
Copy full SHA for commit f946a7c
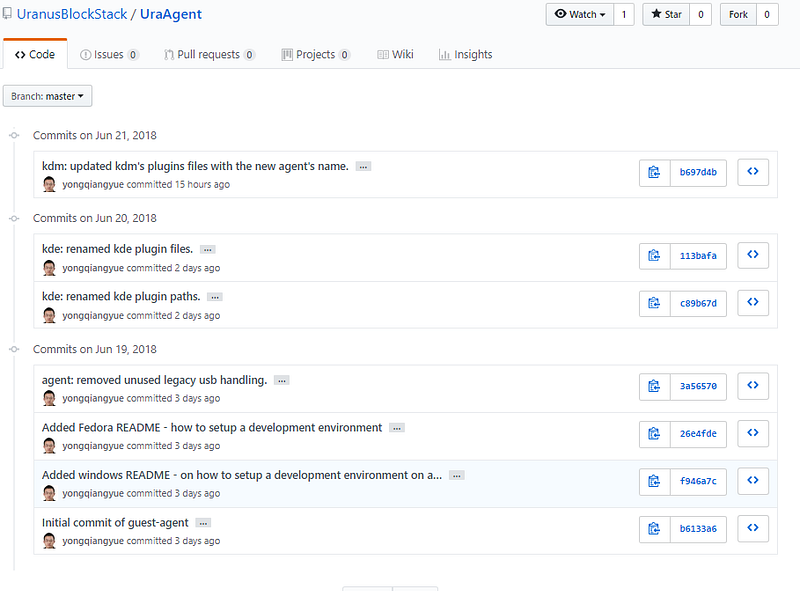coord(654,481)
